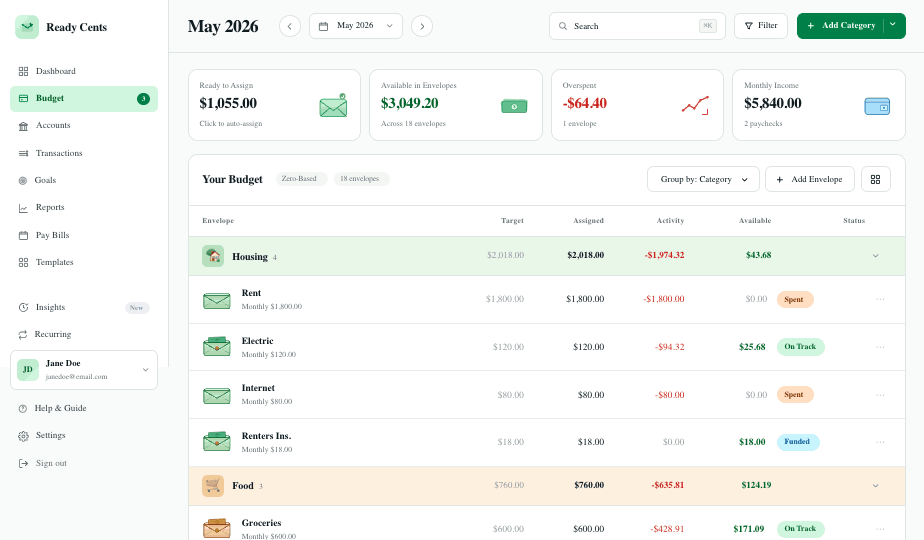Click the Monthly Income wallet icon
The width and height of the screenshot is (924, 540).
click(877, 106)
